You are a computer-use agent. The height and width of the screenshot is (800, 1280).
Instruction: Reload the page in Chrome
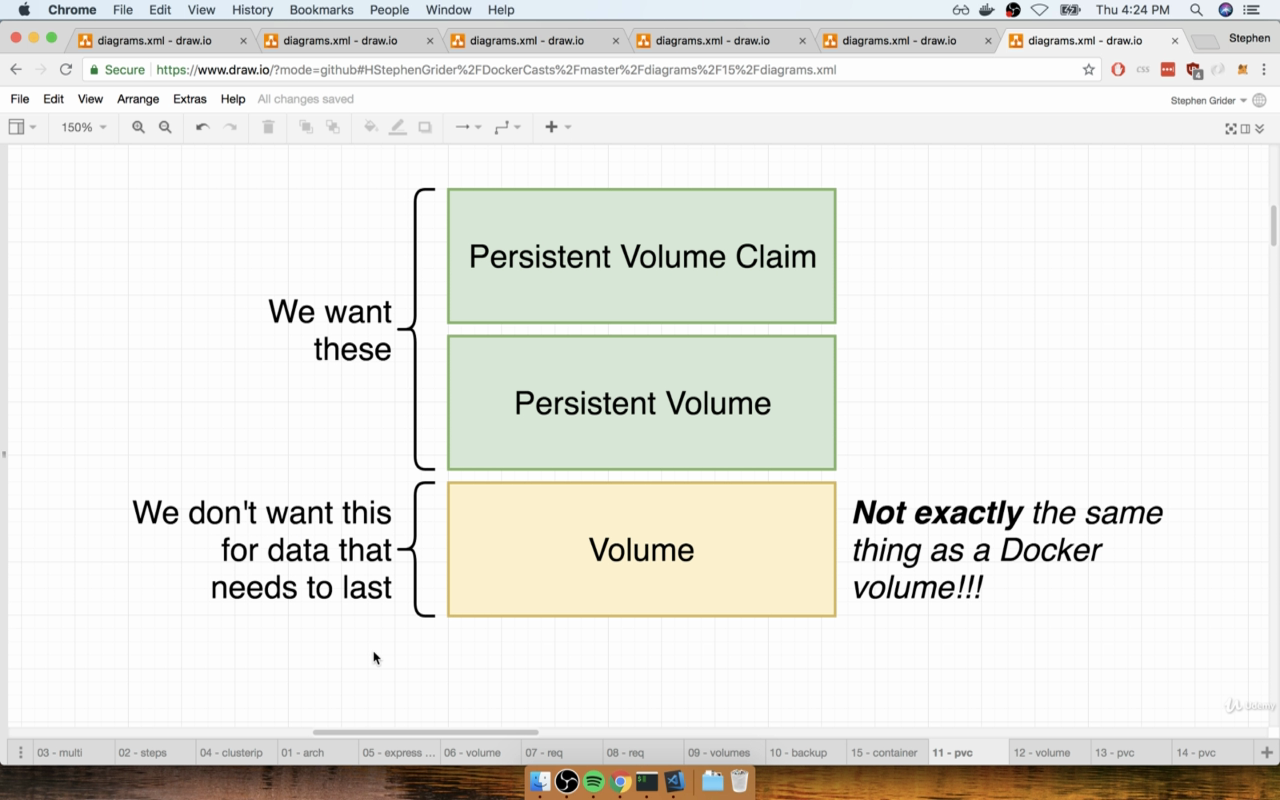coord(66,70)
